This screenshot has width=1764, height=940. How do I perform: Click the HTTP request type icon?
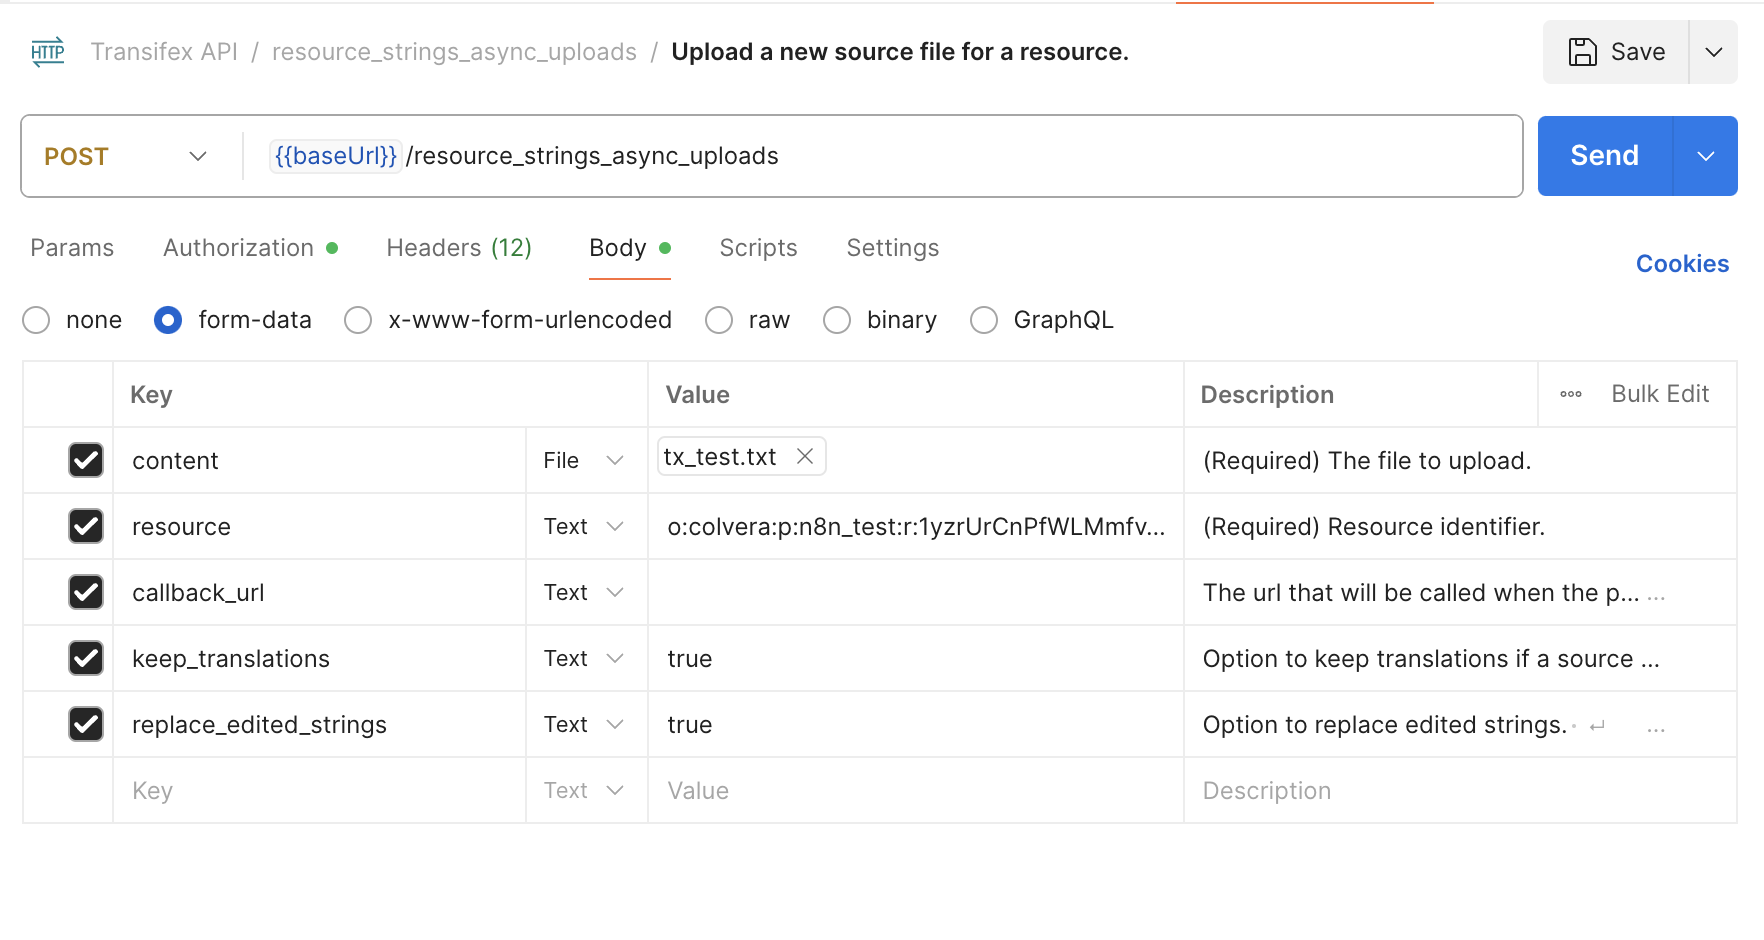click(48, 52)
